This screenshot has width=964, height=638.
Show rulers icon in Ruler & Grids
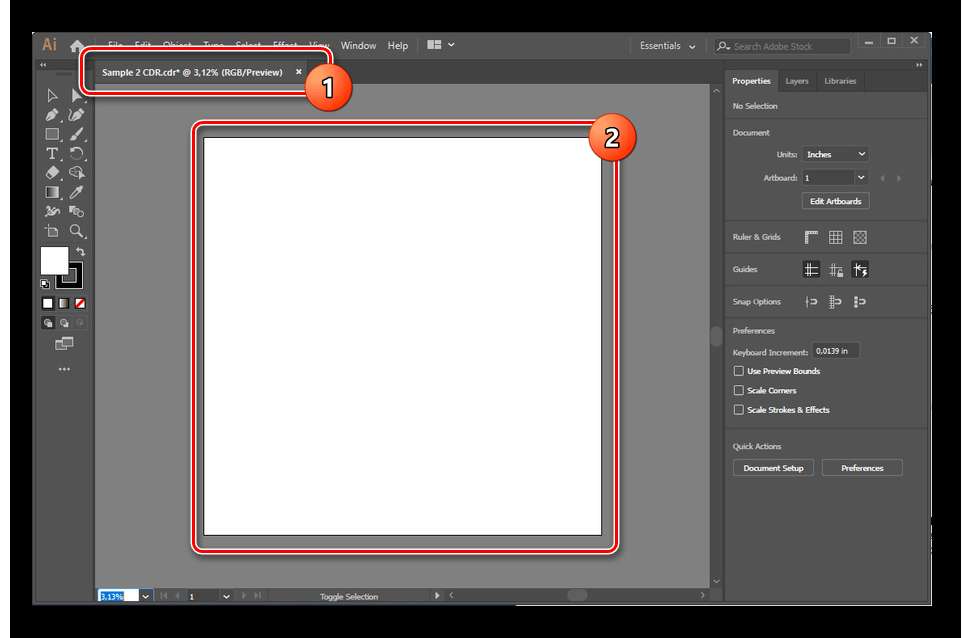coord(811,237)
